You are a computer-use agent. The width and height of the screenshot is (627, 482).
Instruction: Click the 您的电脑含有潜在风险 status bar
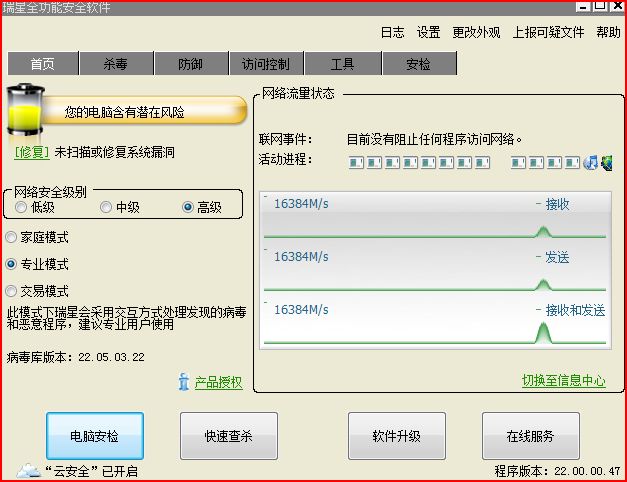pos(144,112)
